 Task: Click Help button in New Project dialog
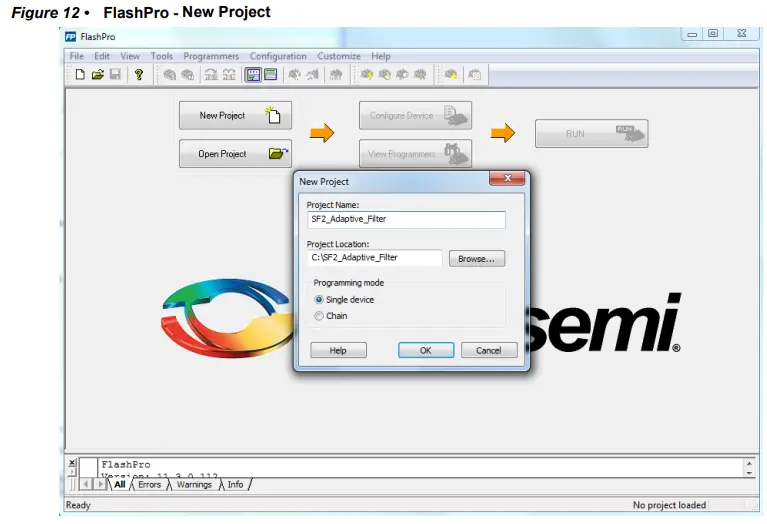pos(338,350)
